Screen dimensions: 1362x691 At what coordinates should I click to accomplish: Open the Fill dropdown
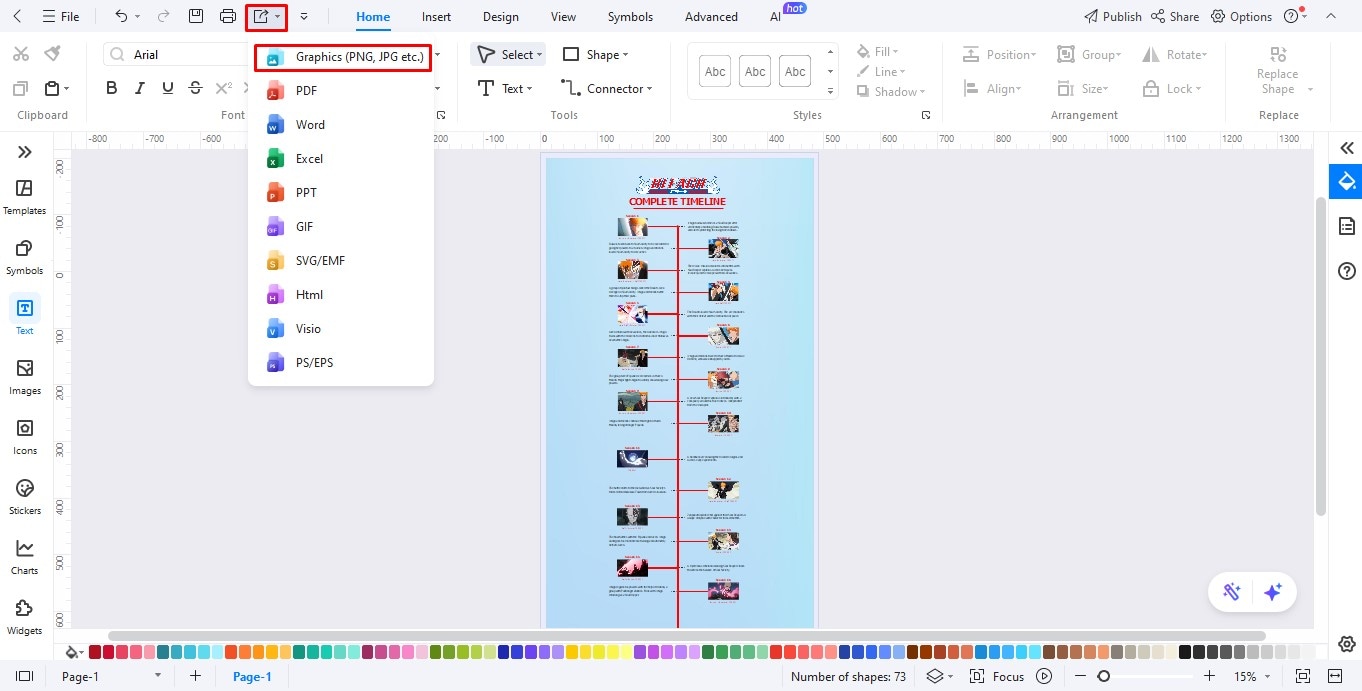pos(878,51)
